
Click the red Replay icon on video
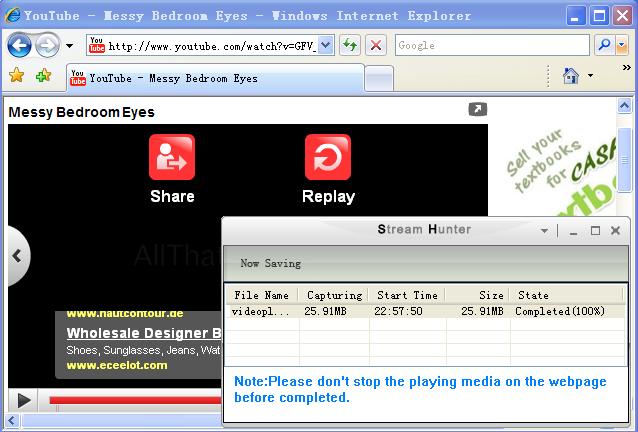(x=328, y=157)
